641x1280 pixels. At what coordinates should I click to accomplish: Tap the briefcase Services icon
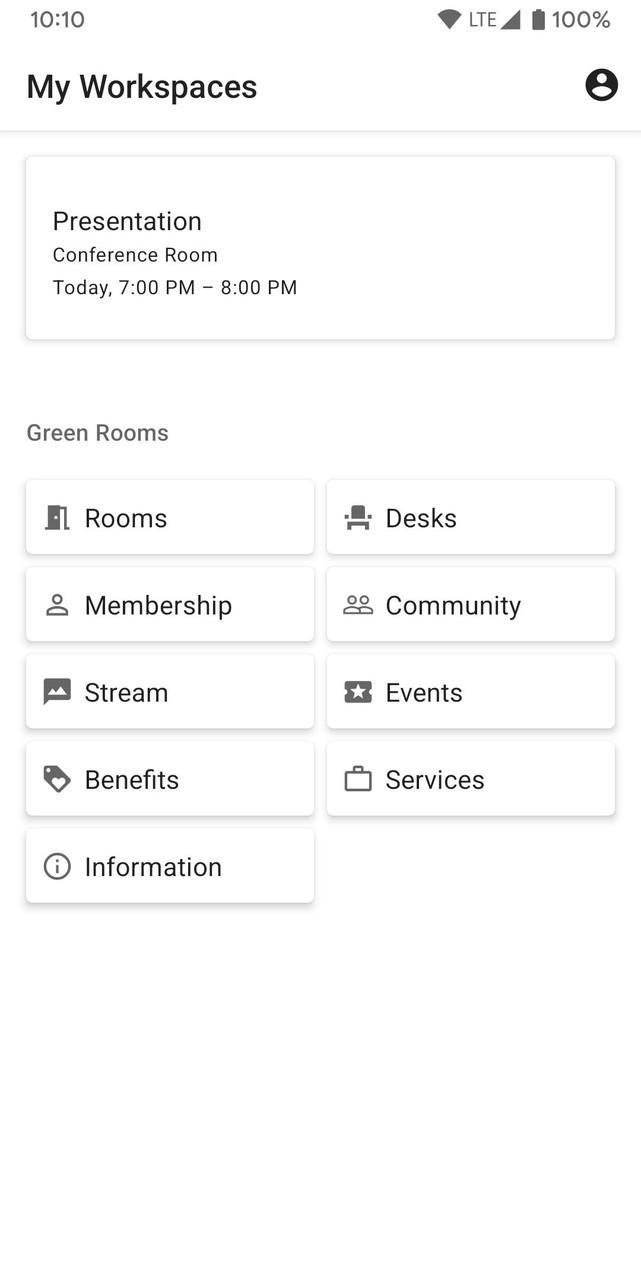[358, 779]
